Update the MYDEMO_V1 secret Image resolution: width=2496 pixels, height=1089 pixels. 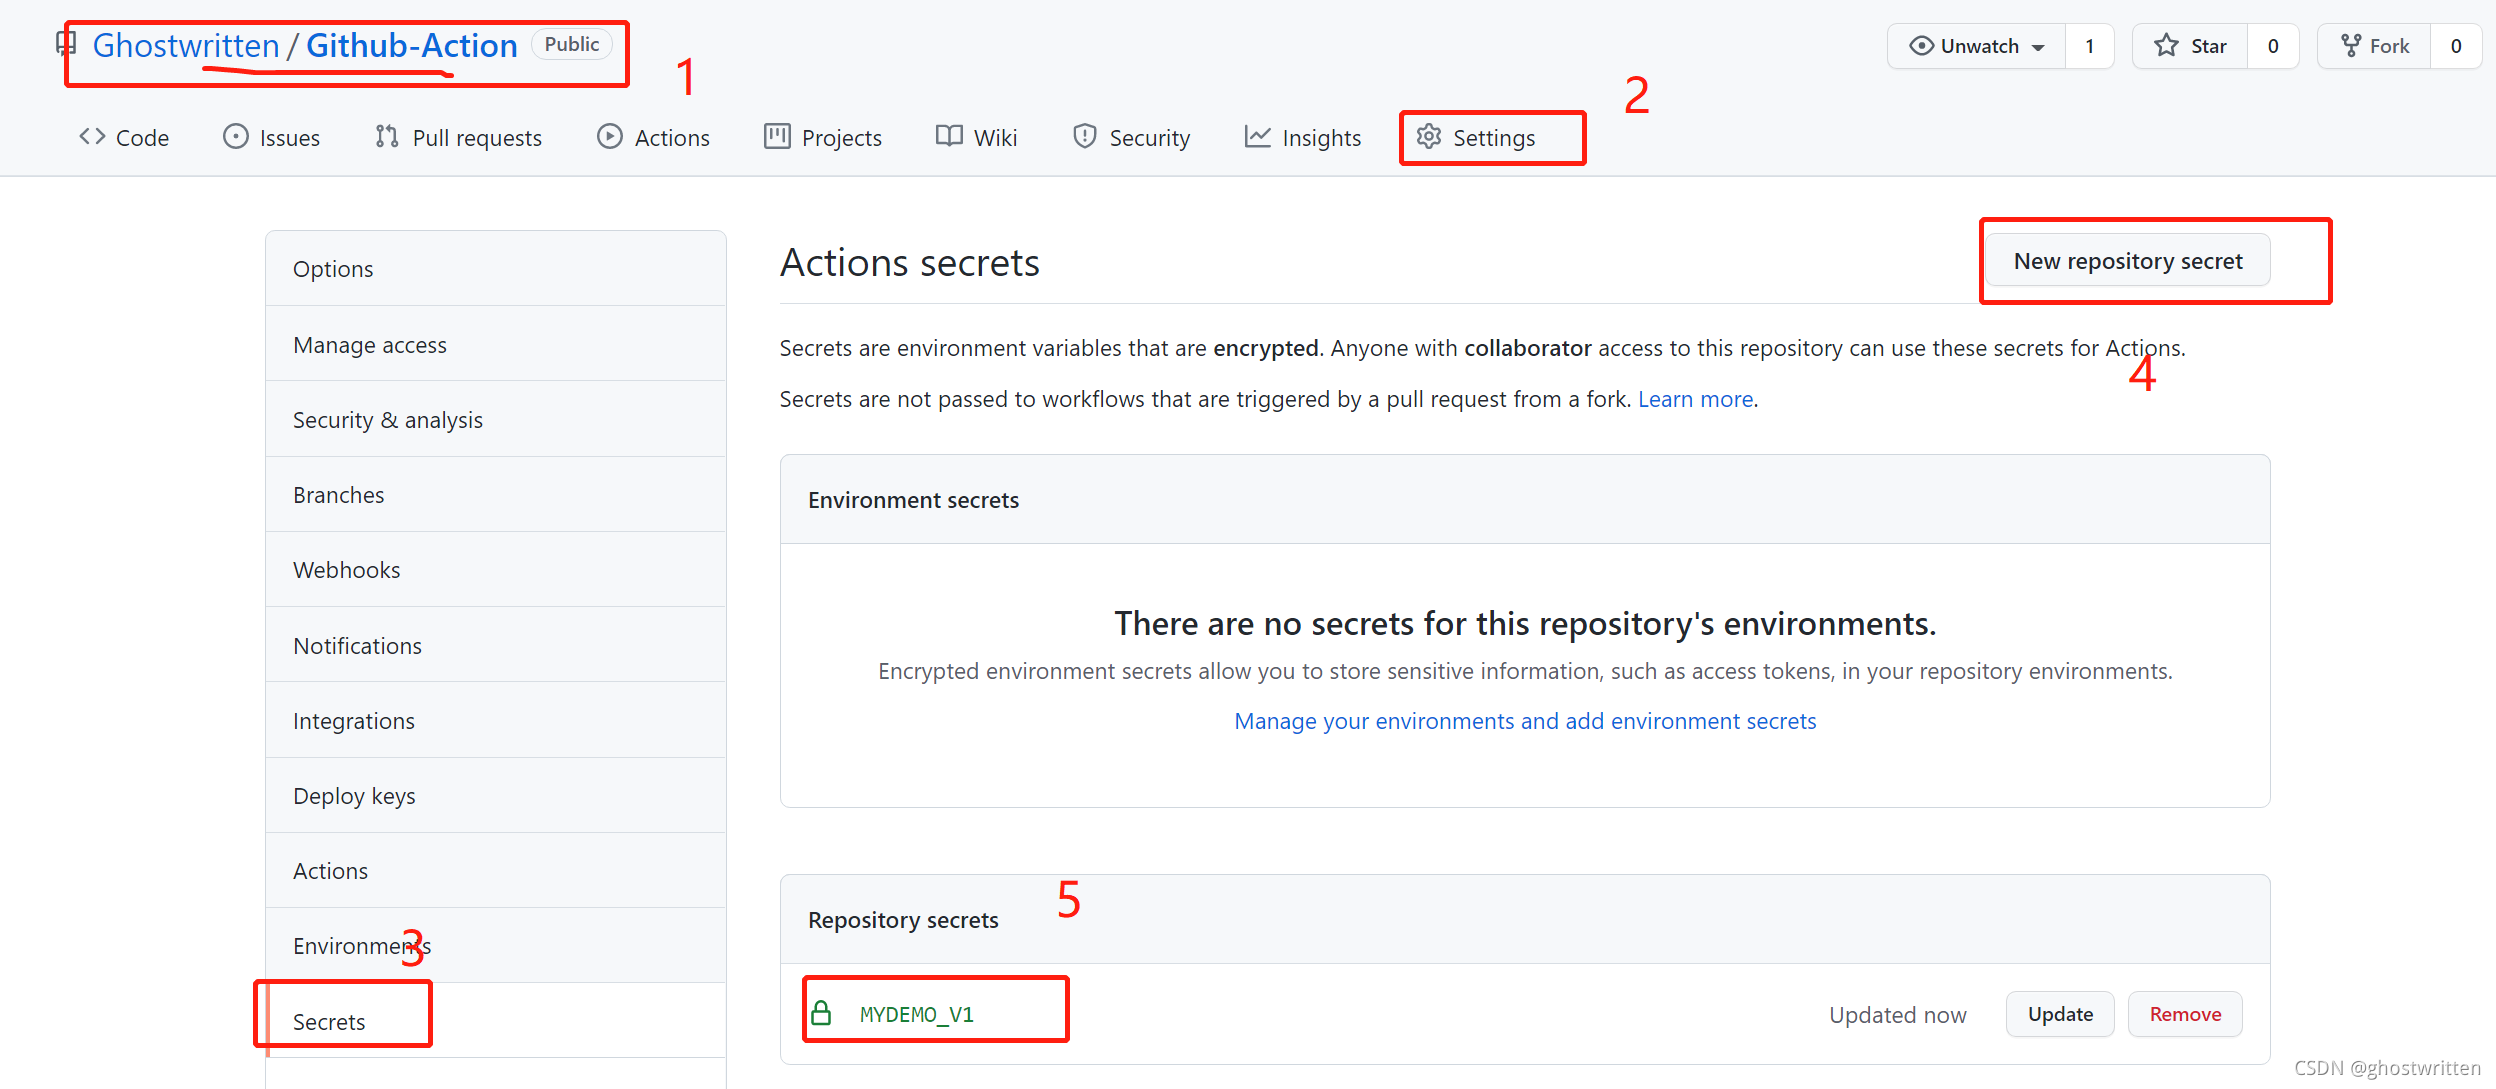click(x=2060, y=1014)
